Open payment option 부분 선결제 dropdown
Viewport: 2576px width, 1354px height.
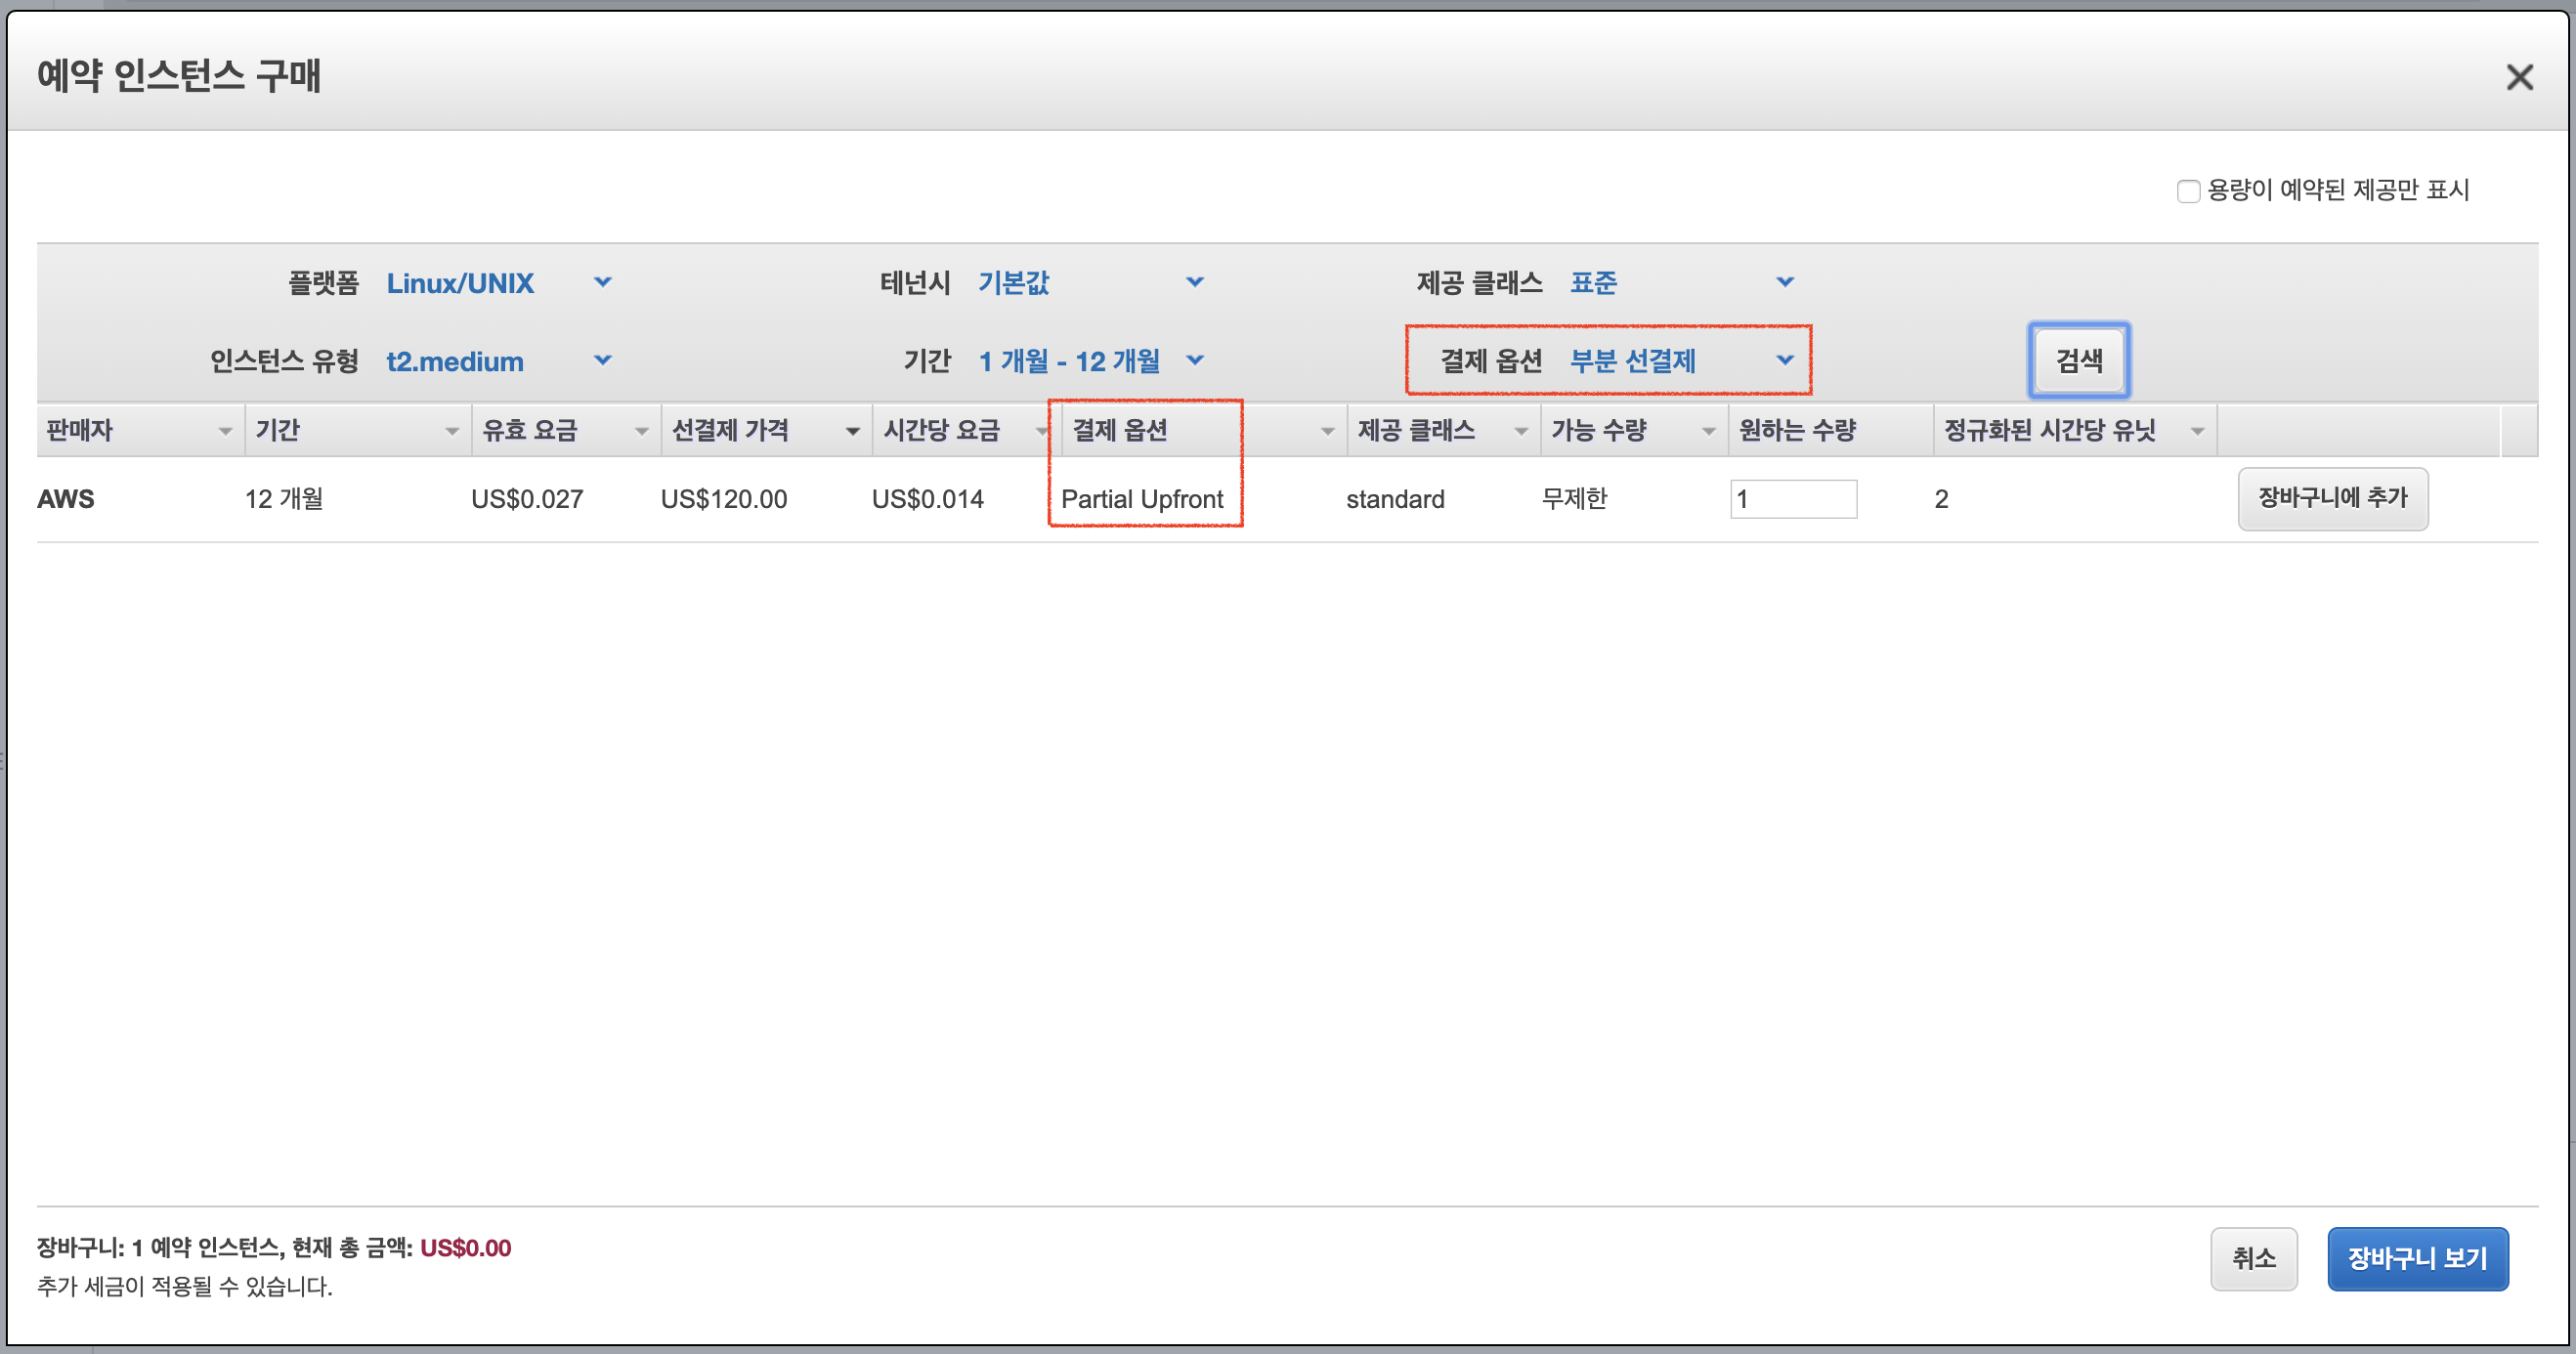click(x=1682, y=361)
